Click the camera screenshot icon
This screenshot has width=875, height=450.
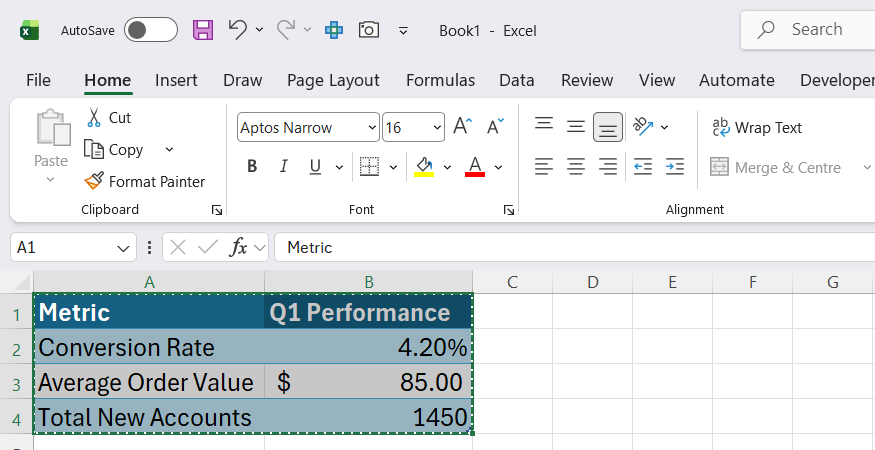(x=369, y=30)
